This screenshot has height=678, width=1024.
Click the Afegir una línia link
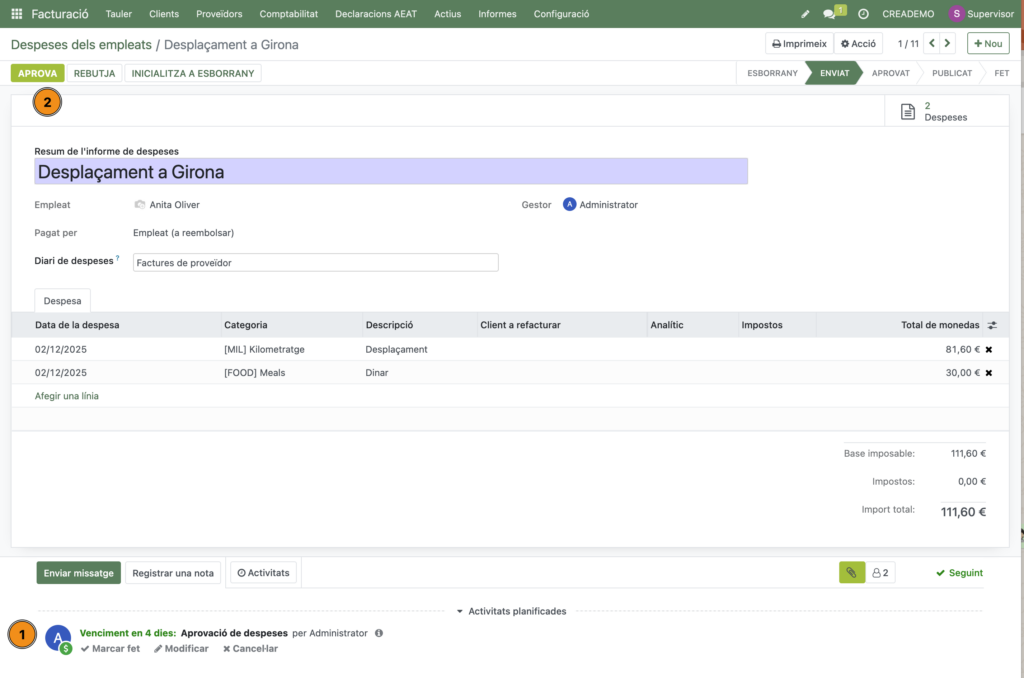tap(67, 396)
